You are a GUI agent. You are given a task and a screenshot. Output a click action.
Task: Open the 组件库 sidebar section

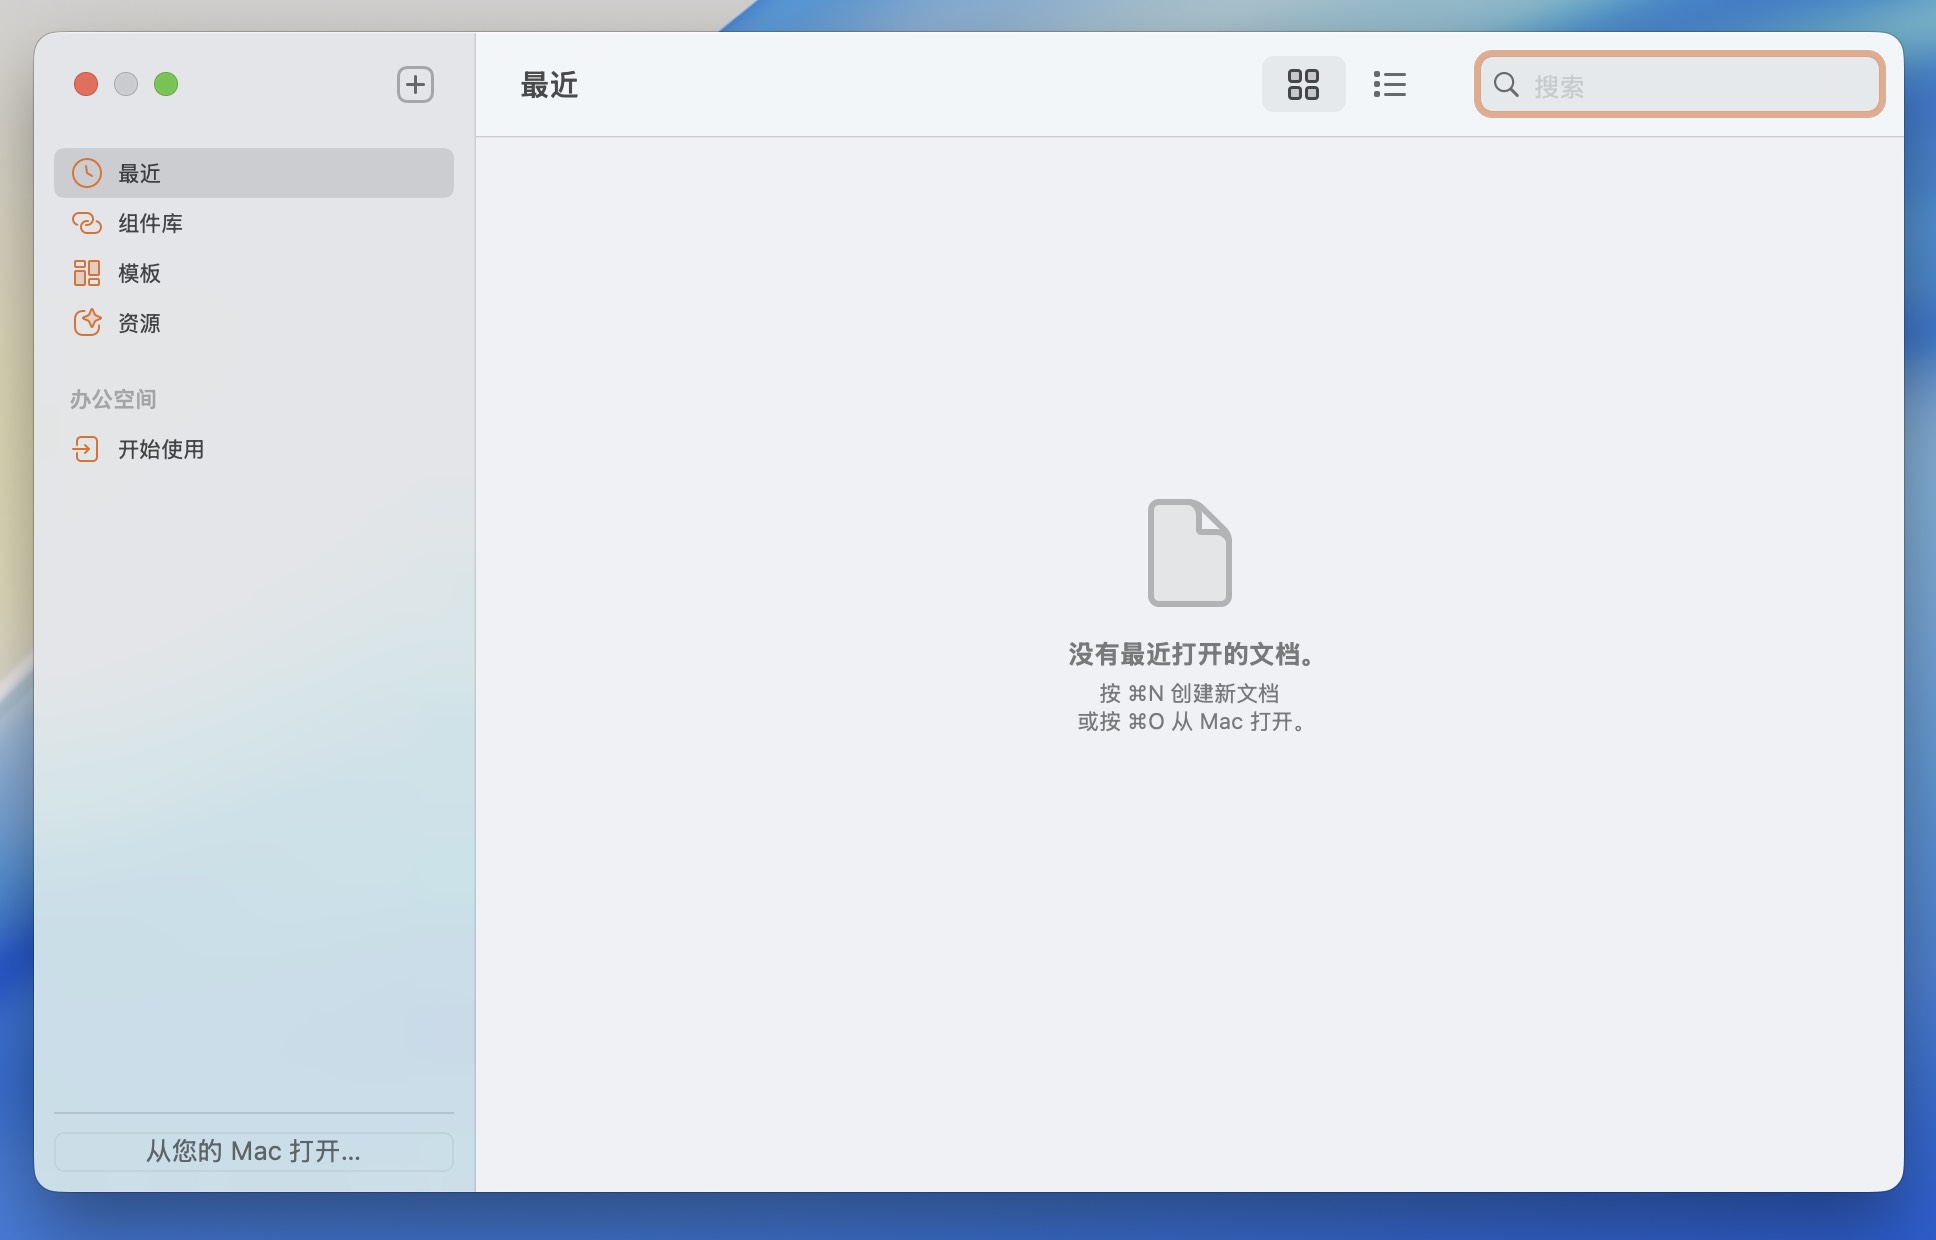click(150, 224)
